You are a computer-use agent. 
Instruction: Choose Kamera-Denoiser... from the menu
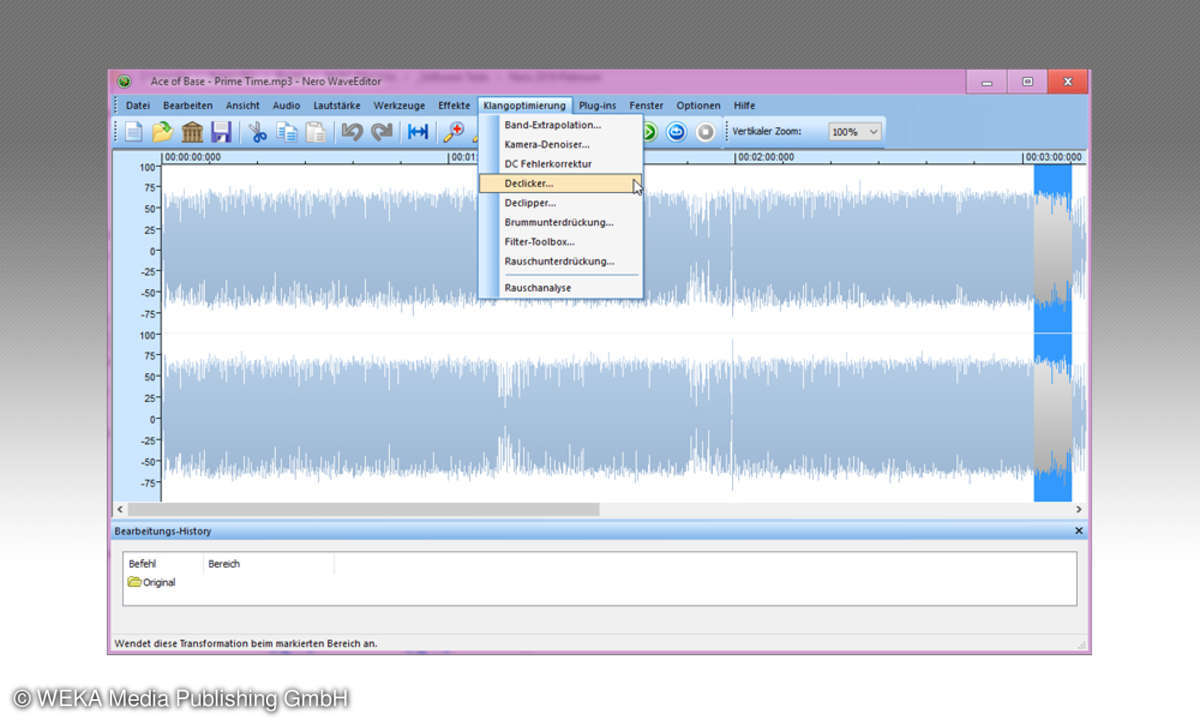561,145
